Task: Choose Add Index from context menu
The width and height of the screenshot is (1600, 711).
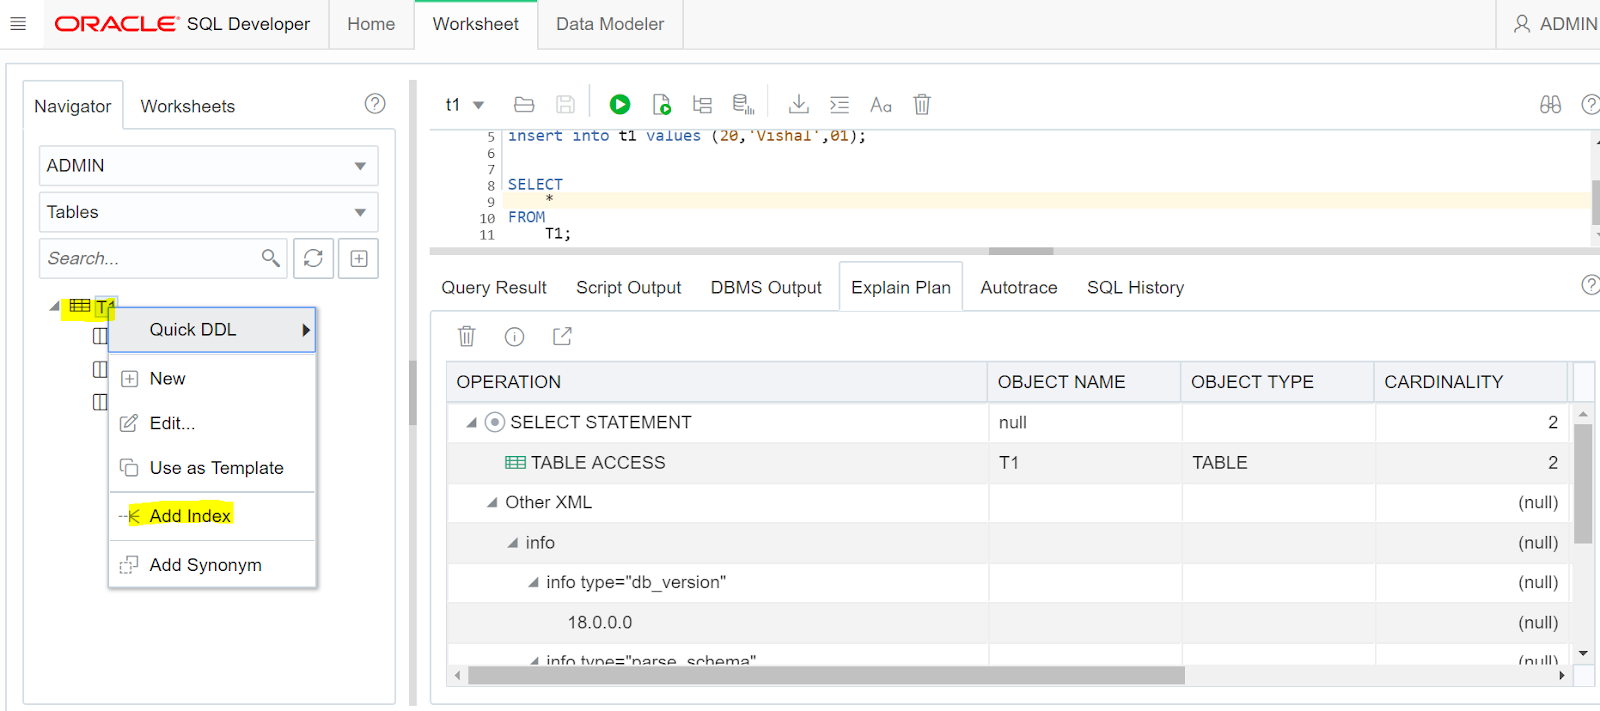Action: click(x=190, y=516)
